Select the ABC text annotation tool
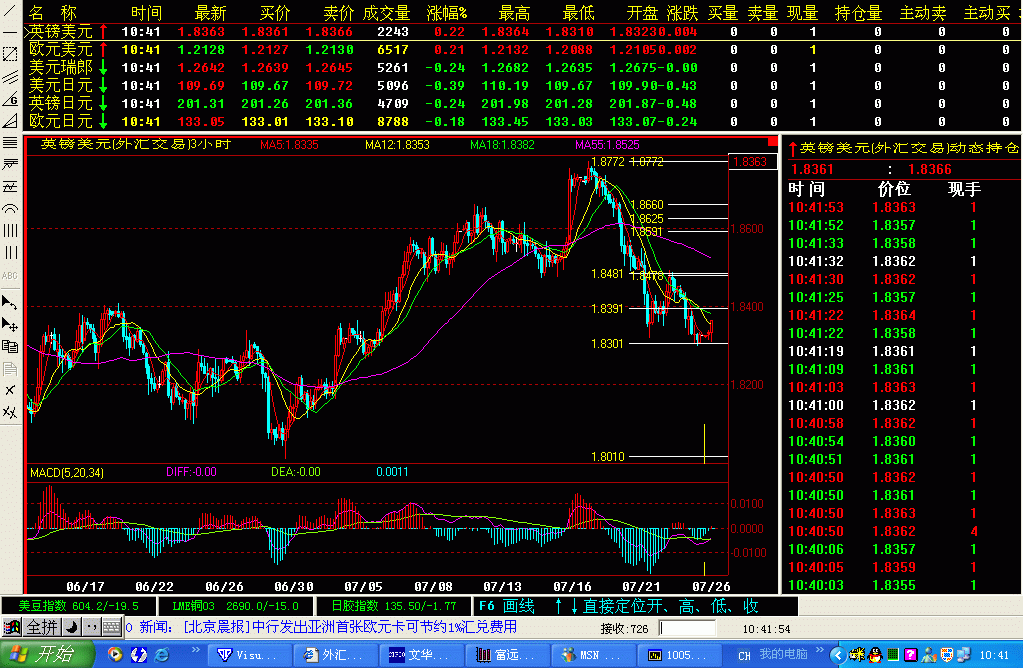This screenshot has width=1023, height=668. tap(10, 275)
